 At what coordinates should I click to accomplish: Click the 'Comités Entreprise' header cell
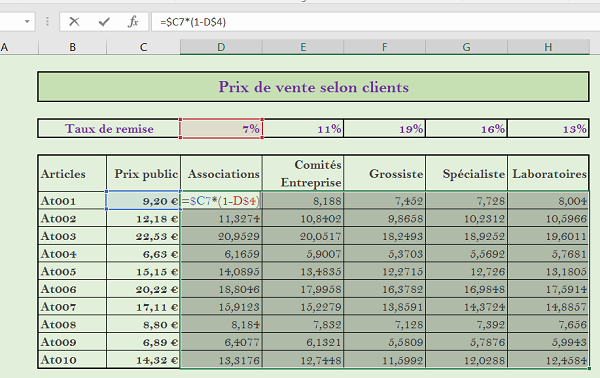pyautogui.click(x=303, y=174)
